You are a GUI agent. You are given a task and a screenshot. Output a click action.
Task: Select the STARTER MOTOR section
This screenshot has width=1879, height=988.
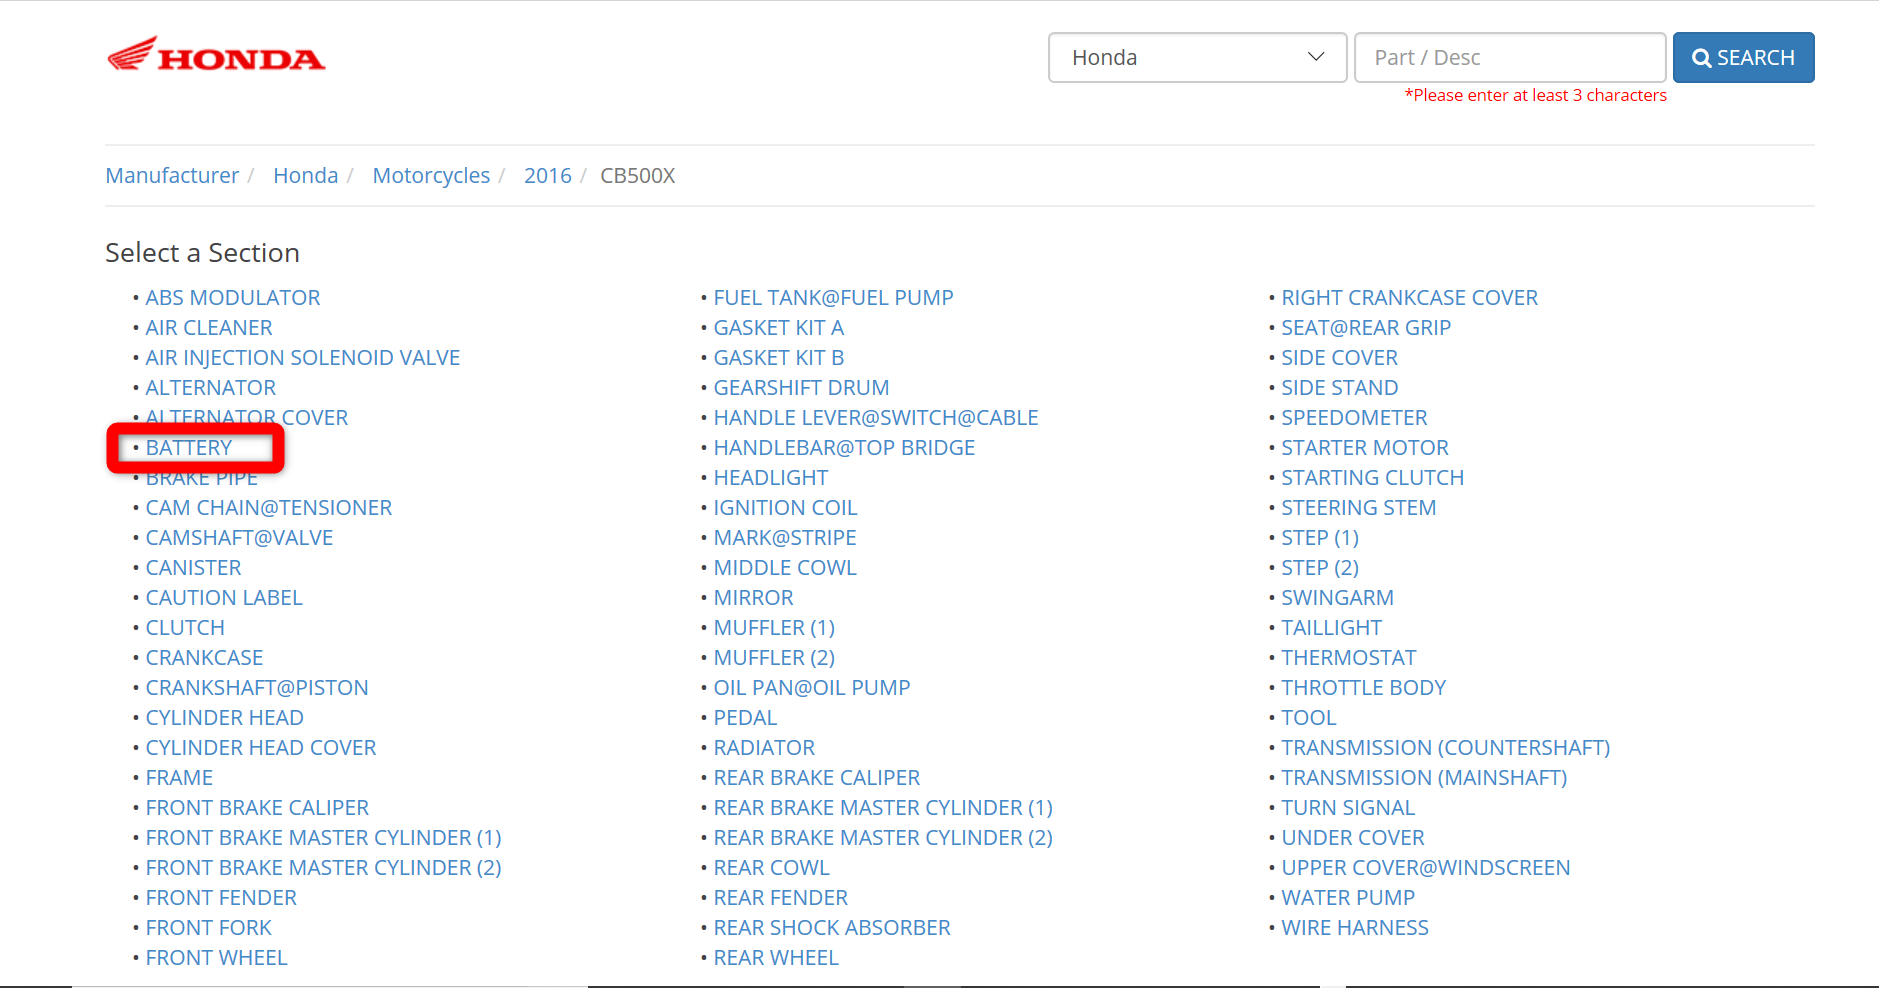(1366, 448)
